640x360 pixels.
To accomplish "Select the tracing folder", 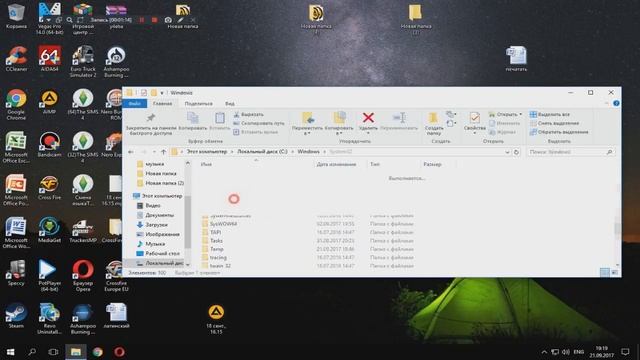I will pos(214,258).
